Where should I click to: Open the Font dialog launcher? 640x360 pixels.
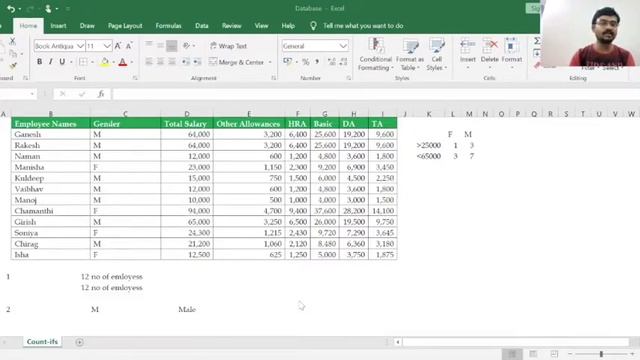pyautogui.click(x=135, y=78)
